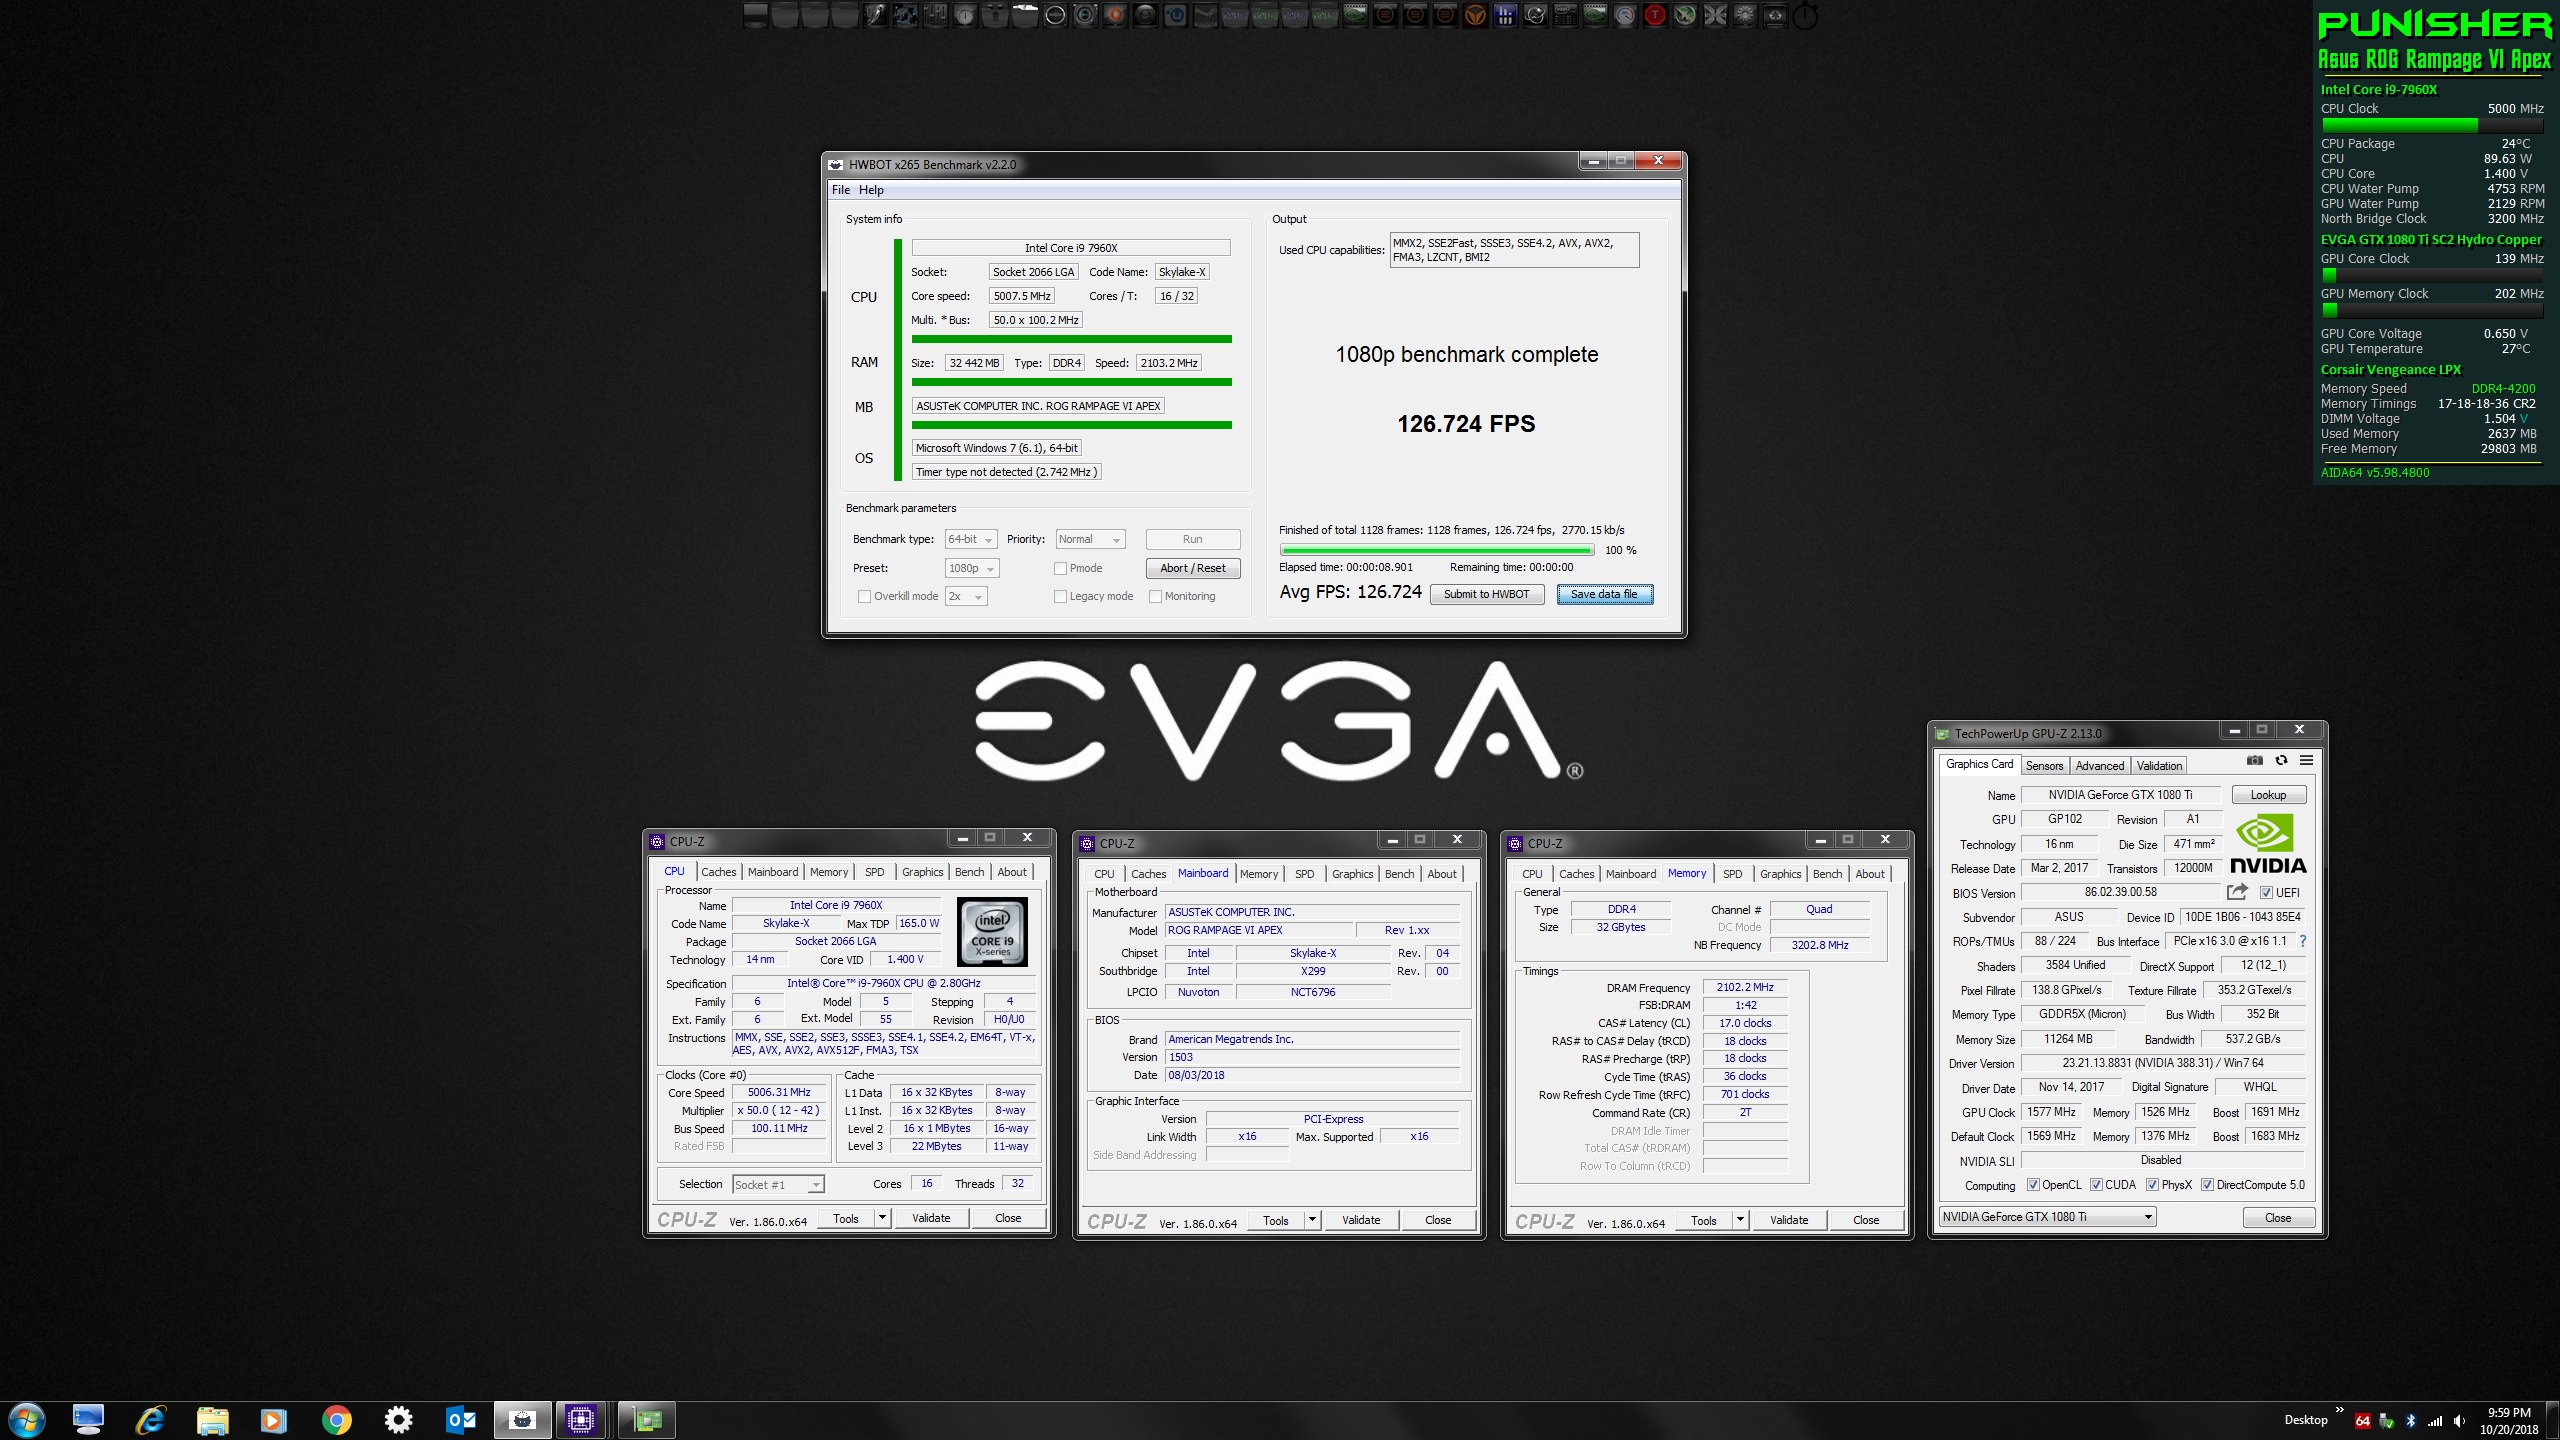Switch to Validation tab in GPU-Z
The height and width of the screenshot is (1440, 2560).
[2159, 765]
